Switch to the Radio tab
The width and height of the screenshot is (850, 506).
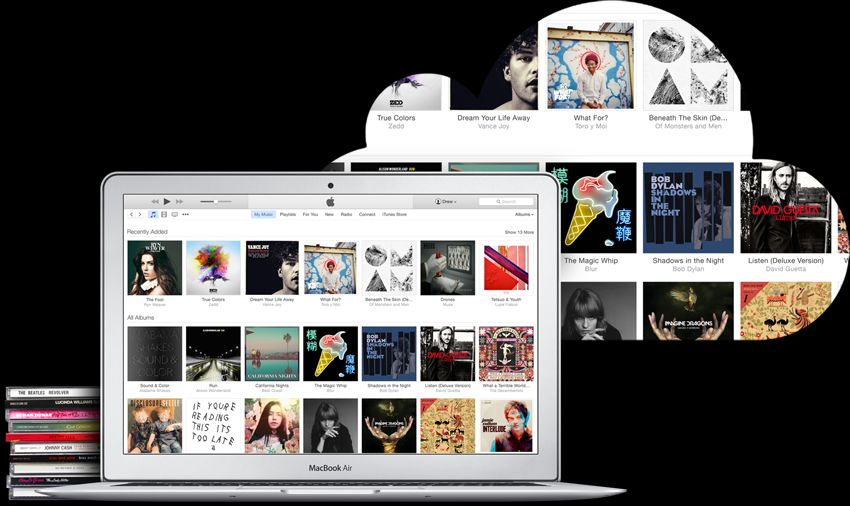tap(346, 215)
